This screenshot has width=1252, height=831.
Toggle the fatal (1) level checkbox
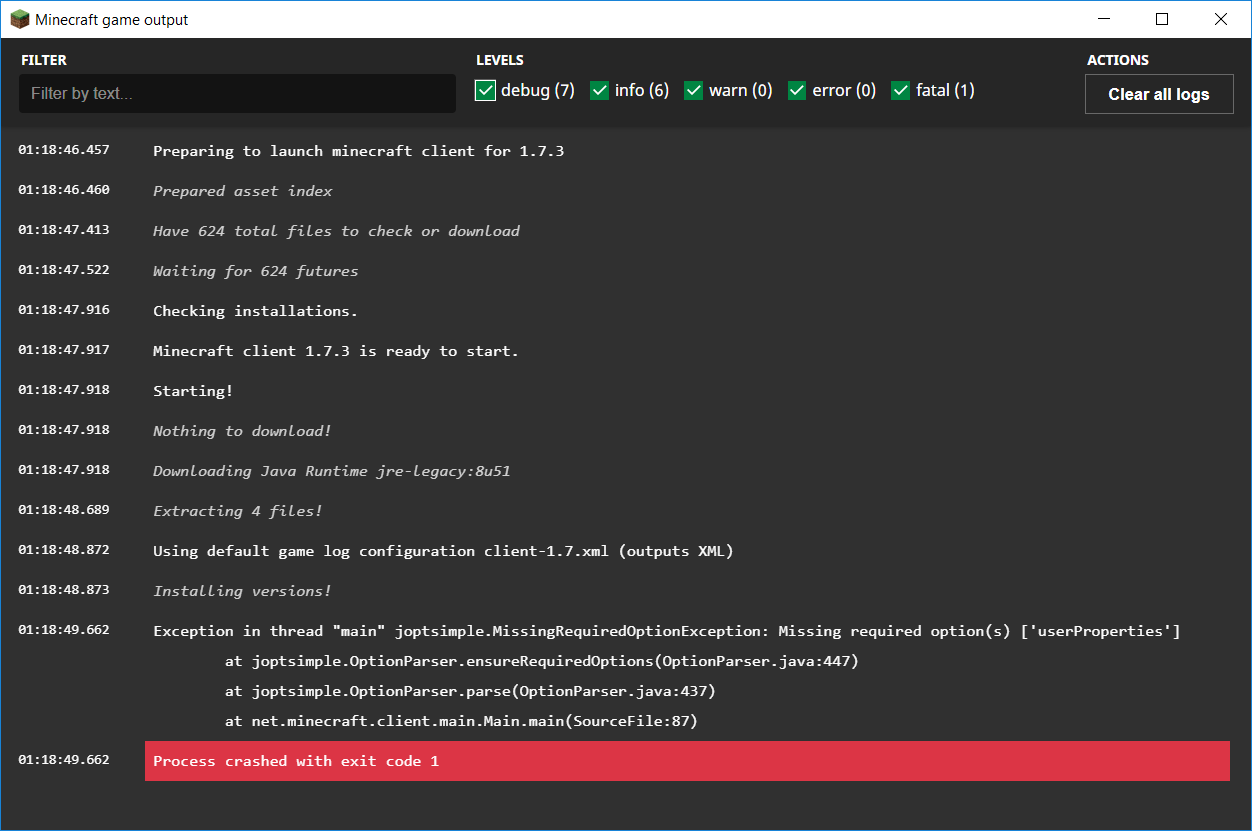click(901, 91)
